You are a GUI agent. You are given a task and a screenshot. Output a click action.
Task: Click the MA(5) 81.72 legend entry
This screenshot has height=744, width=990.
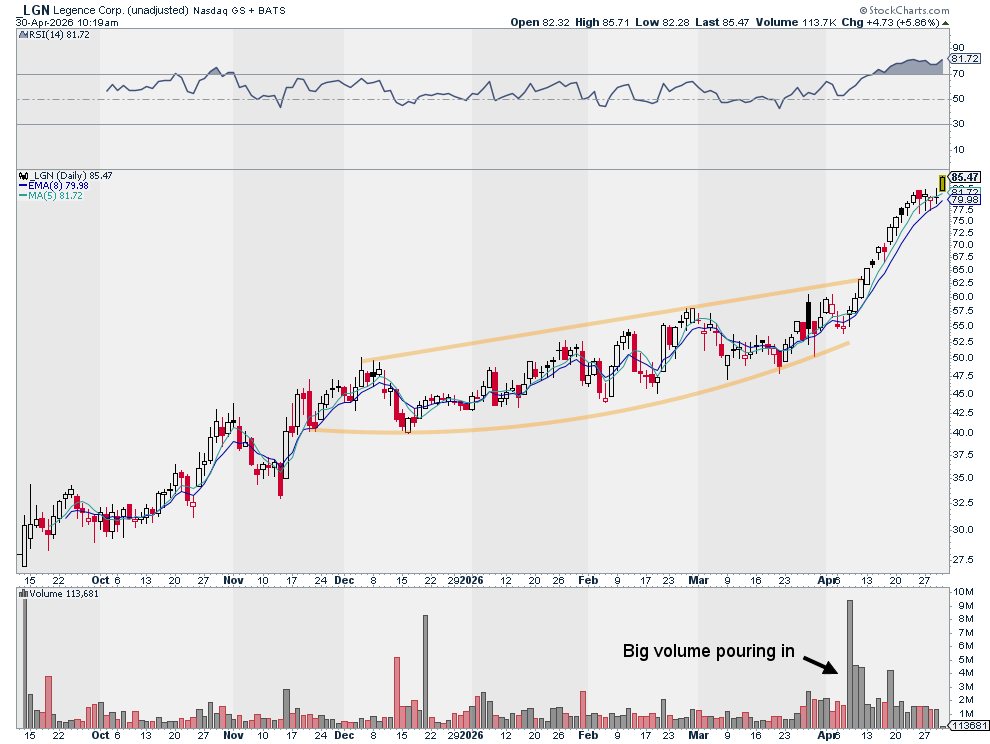[51, 196]
